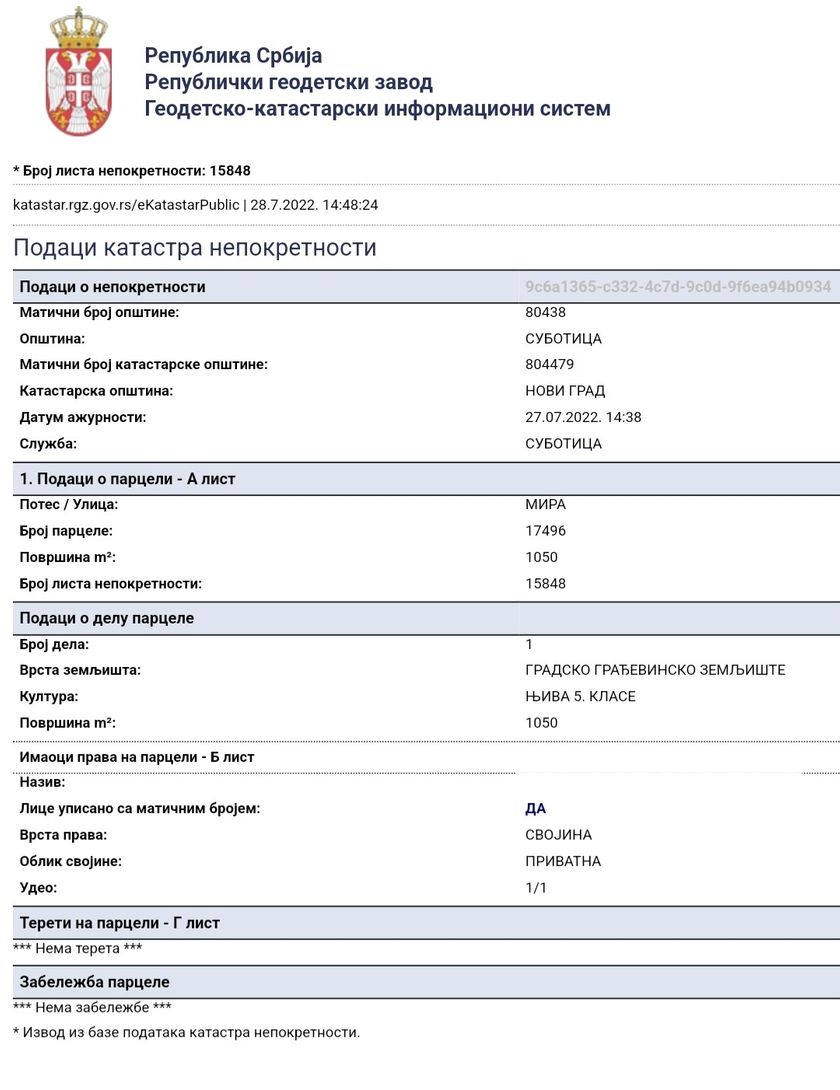Click Геодетско-катастарски информациони систем heading
The width and height of the screenshot is (840, 1090).
click(377, 108)
